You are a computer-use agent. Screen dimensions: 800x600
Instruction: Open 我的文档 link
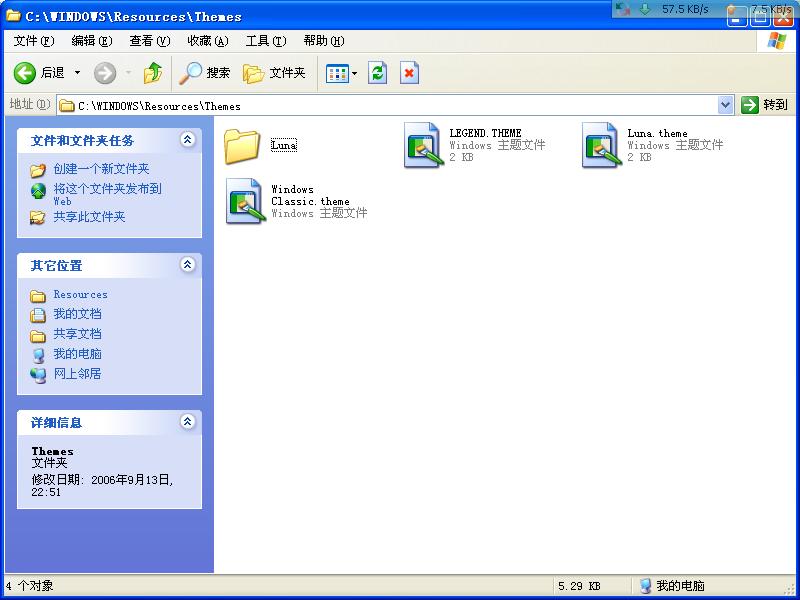[x=78, y=314]
